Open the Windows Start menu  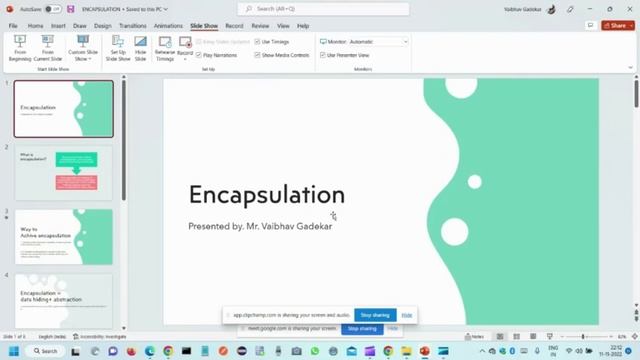coord(13,351)
